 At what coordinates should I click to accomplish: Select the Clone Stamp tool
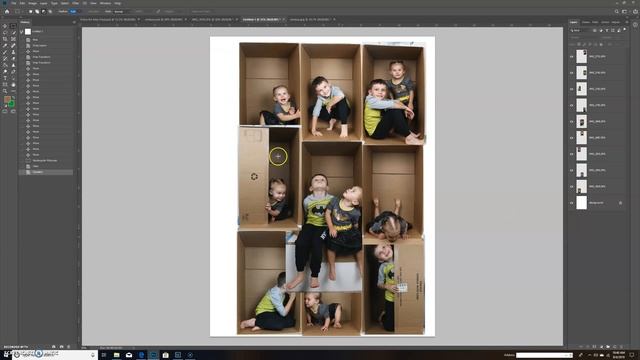[x=13, y=52]
